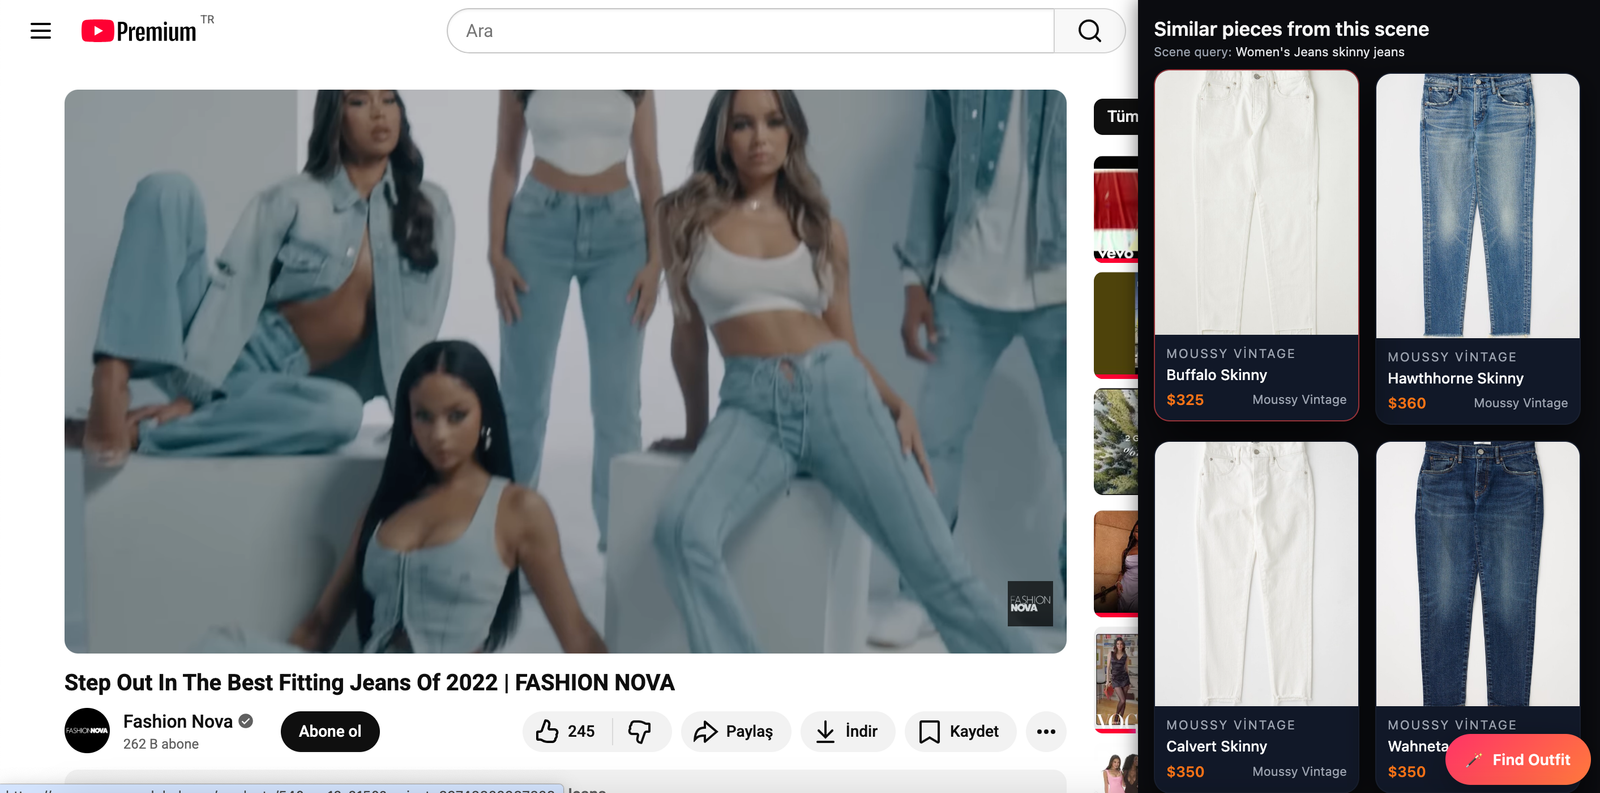Viewport: 1600px width, 793px height.
Task: Click the magic wand icon in Find Outfit
Action: [x=1474, y=760]
